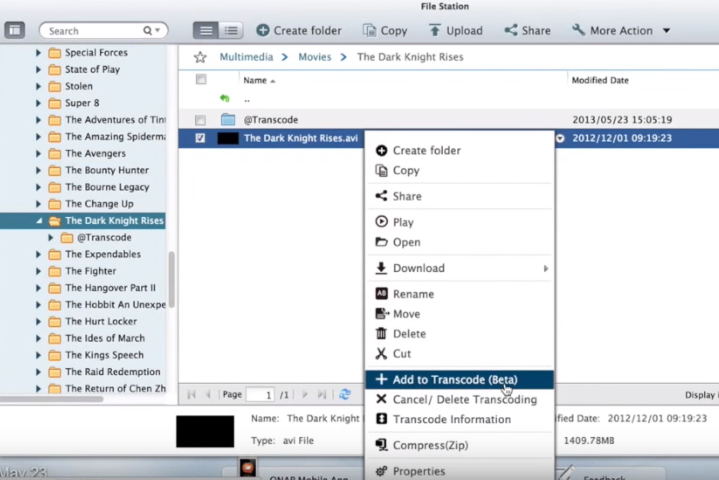
Task: Go to last page arrow
Action: point(322,394)
